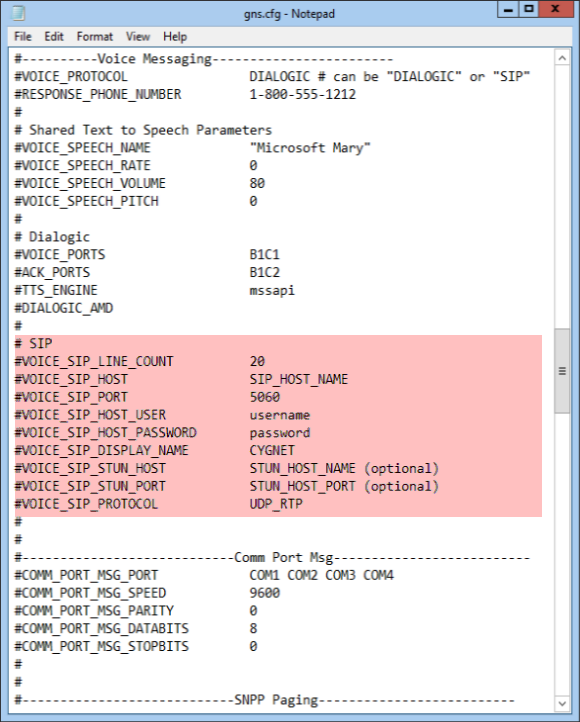Click the SIP_HOST_NAME value
Viewport: 580px width, 722px height.
click(x=299, y=379)
